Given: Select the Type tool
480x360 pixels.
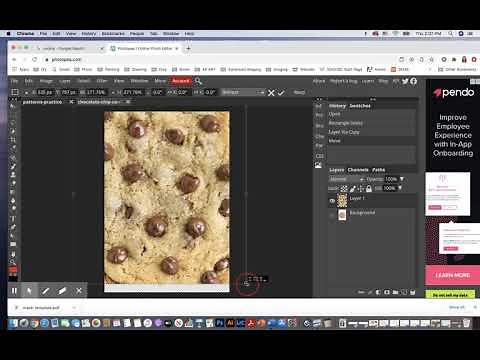Looking at the screenshot, I should point(13,219).
